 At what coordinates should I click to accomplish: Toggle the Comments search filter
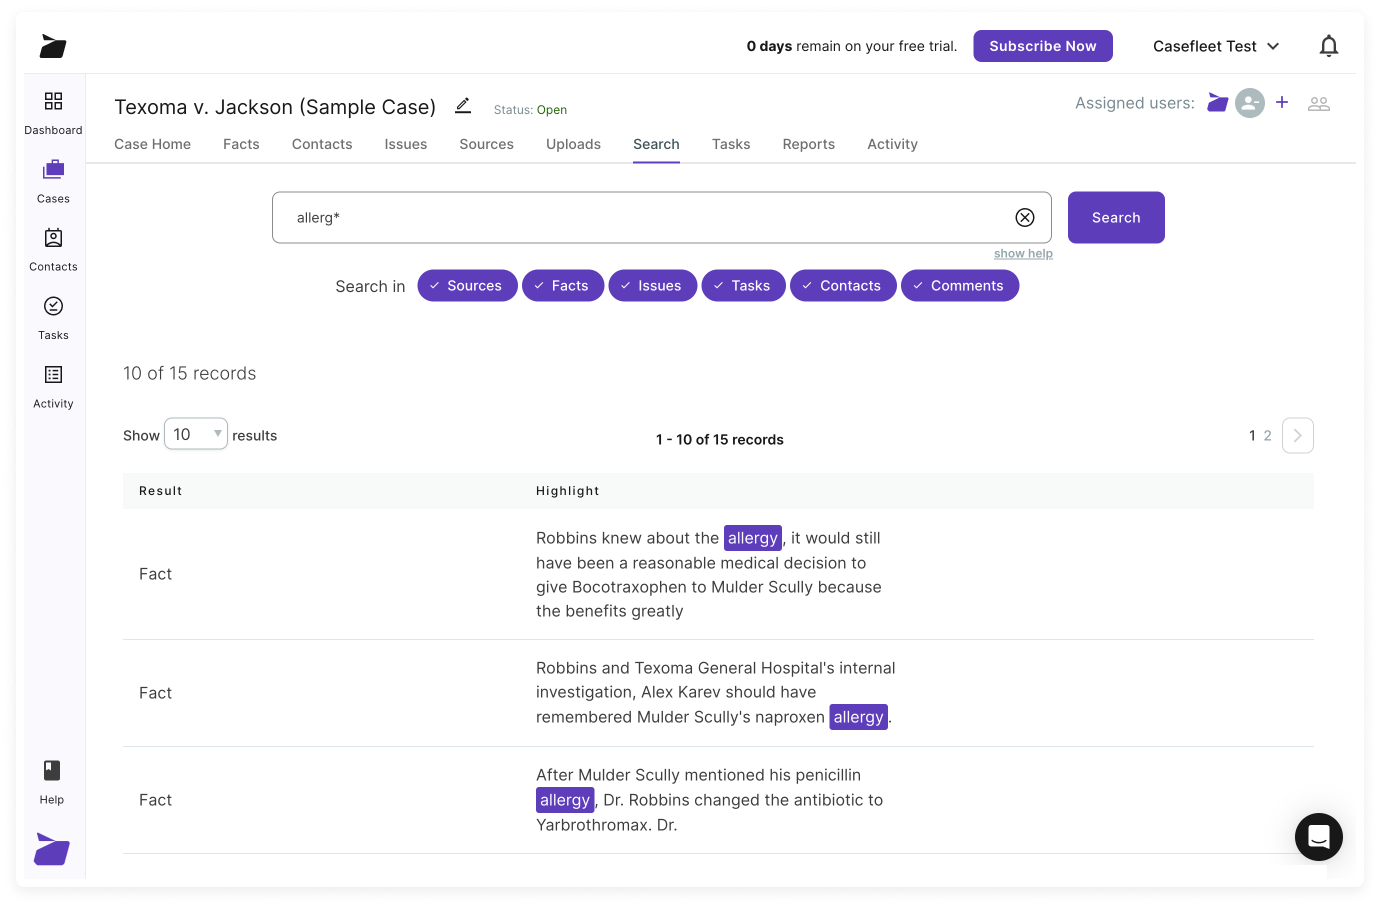tap(959, 286)
